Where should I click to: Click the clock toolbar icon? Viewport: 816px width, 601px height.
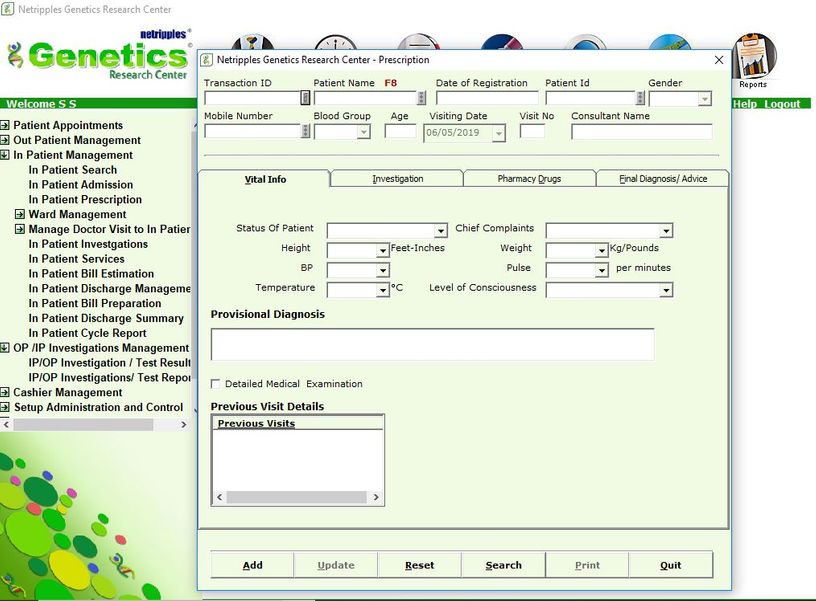[336, 42]
